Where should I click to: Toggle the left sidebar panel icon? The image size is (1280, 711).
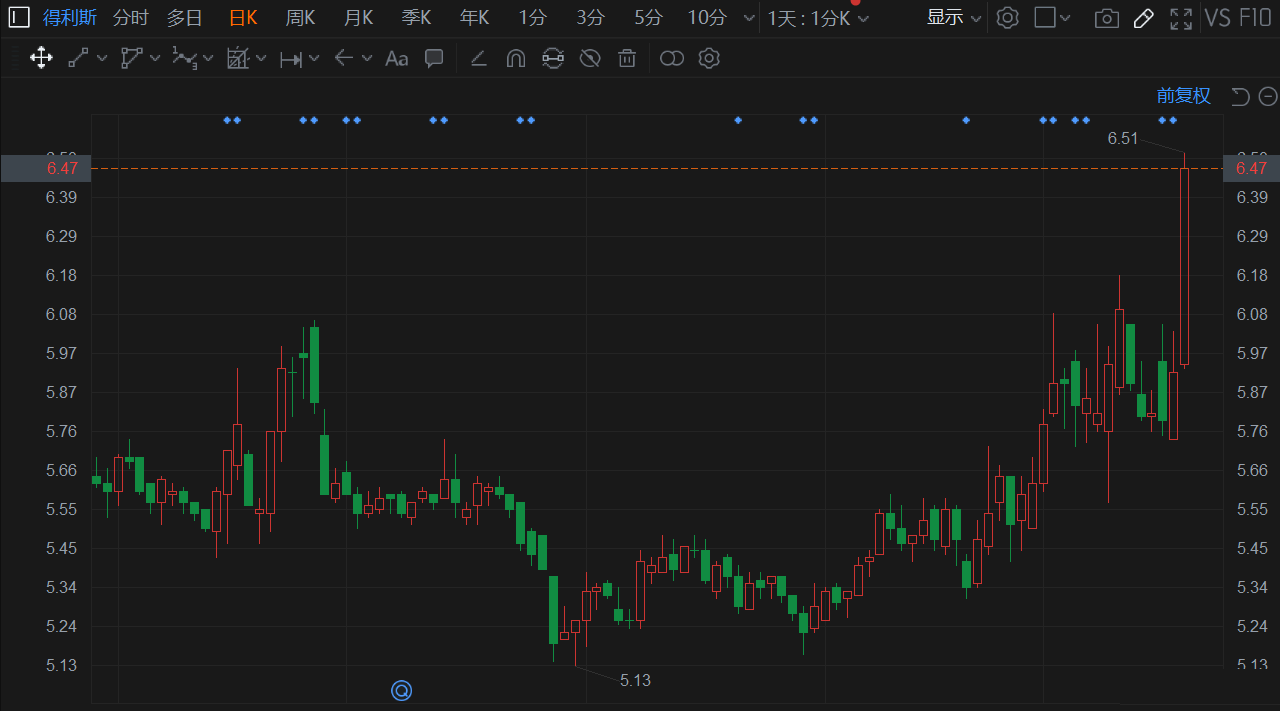pyautogui.click(x=19, y=17)
